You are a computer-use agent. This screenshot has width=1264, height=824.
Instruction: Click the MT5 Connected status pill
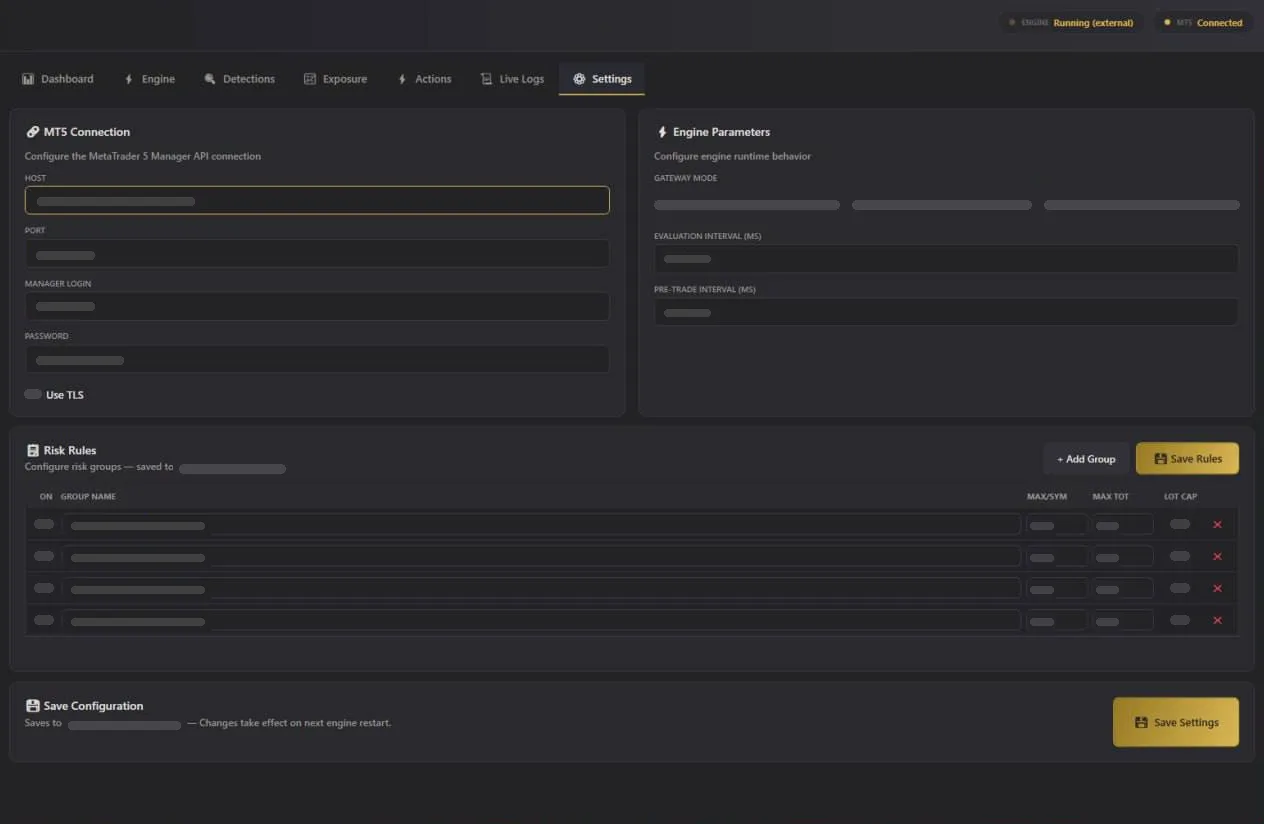pos(1203,22)
